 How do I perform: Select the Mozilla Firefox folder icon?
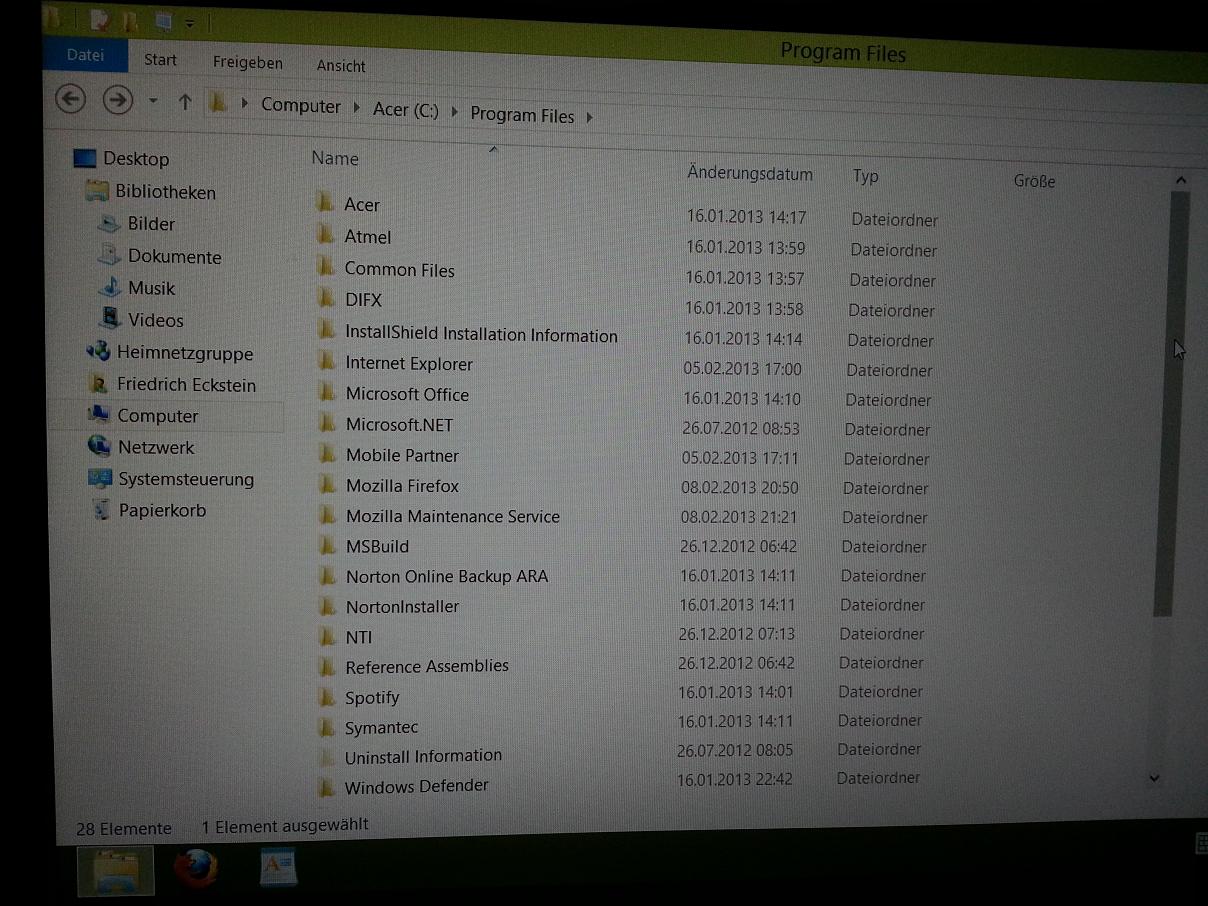(x=327, y=485)
